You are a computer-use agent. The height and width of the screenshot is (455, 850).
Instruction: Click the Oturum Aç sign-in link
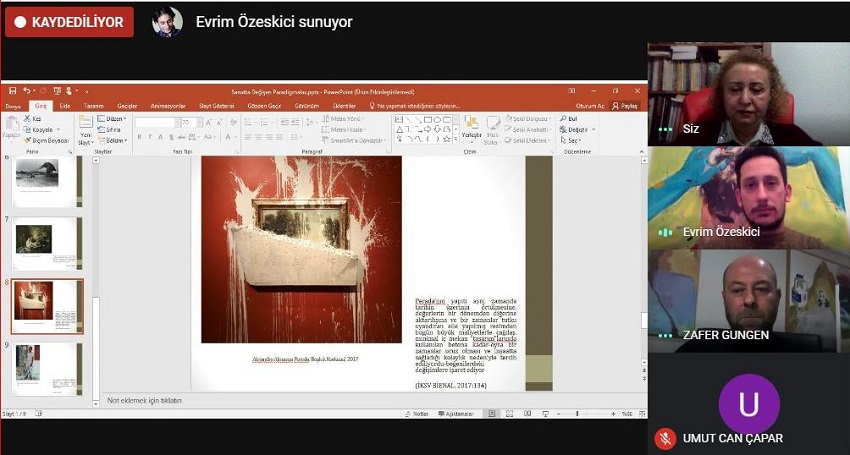[590, 105]
